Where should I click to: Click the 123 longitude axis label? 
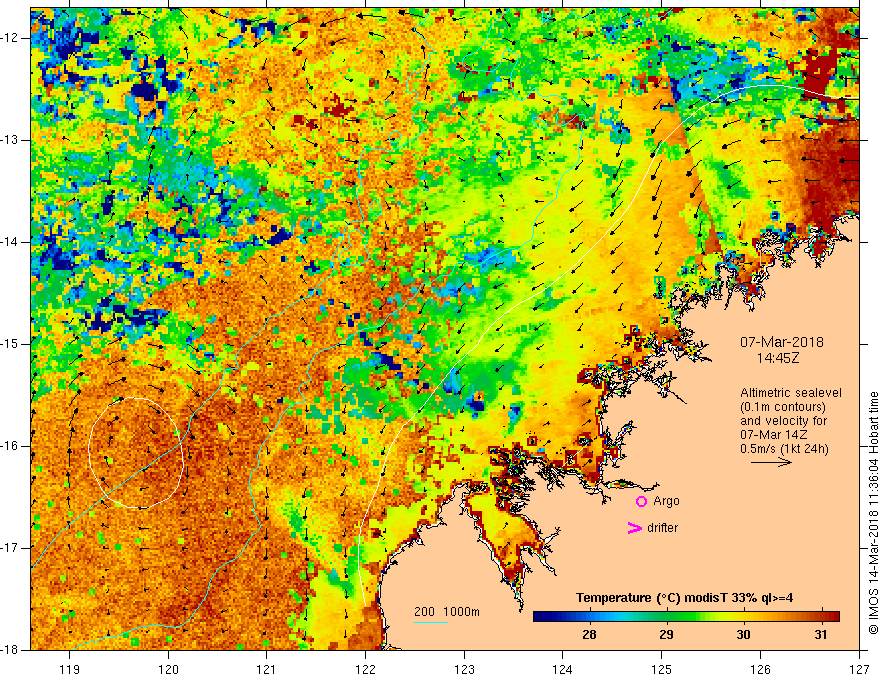click(463, 668)
